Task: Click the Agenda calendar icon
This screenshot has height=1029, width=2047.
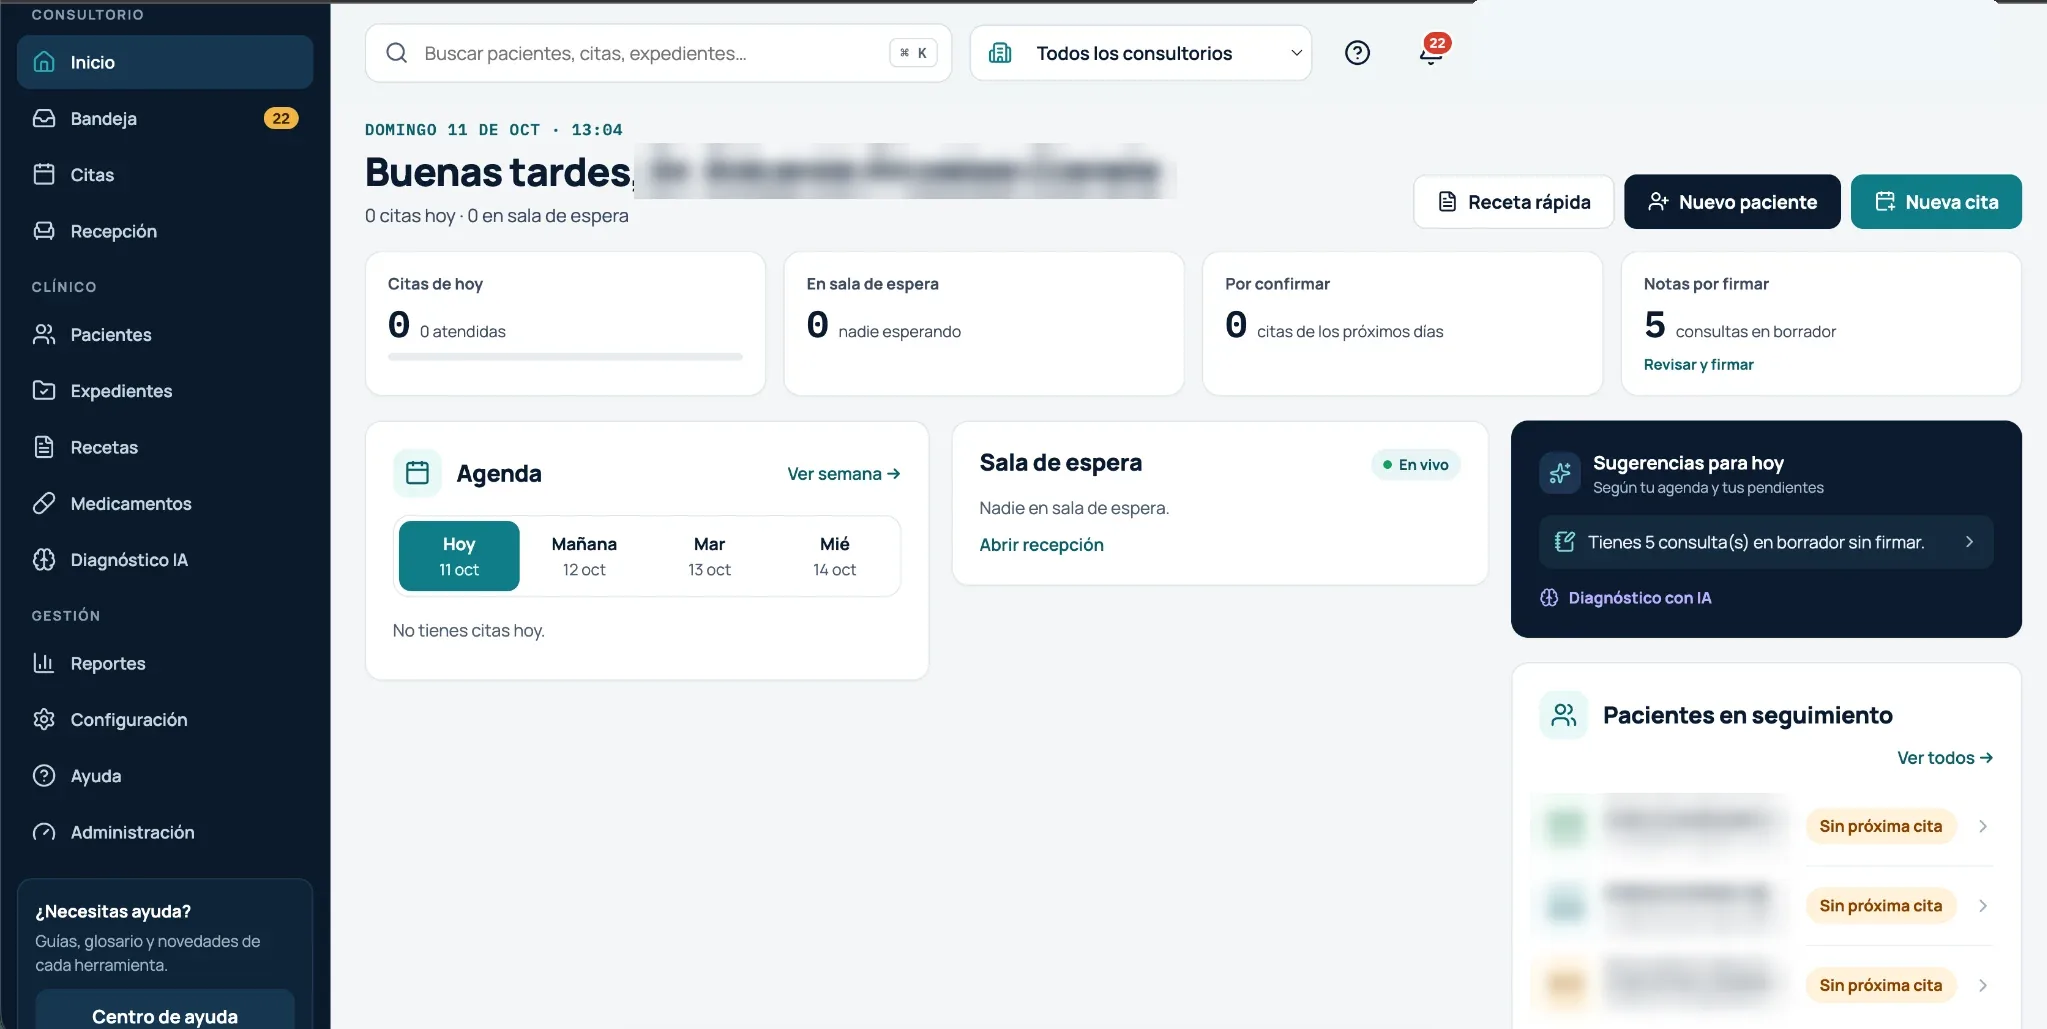Action: [x=417, y=473]
